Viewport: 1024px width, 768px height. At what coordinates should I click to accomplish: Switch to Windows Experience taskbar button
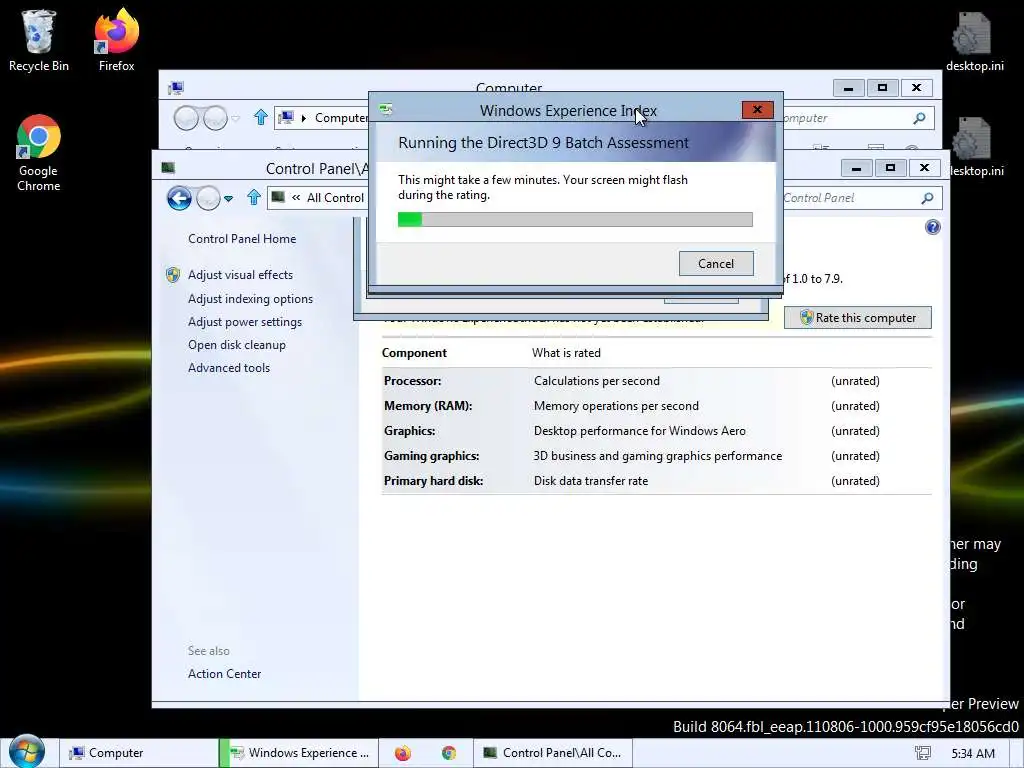tap(298, 753)
